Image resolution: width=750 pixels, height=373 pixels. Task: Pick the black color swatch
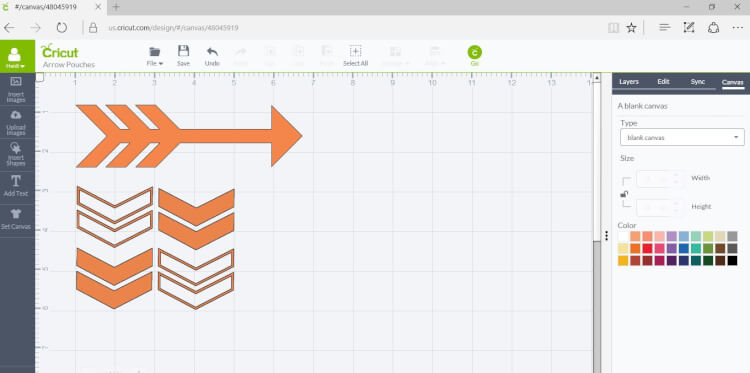pos(732,261)
